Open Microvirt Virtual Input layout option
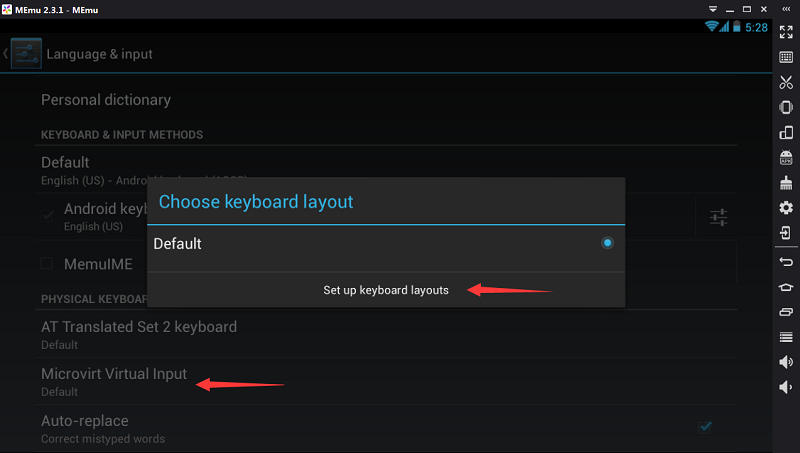800x453 pixels. tap(114, 381)
